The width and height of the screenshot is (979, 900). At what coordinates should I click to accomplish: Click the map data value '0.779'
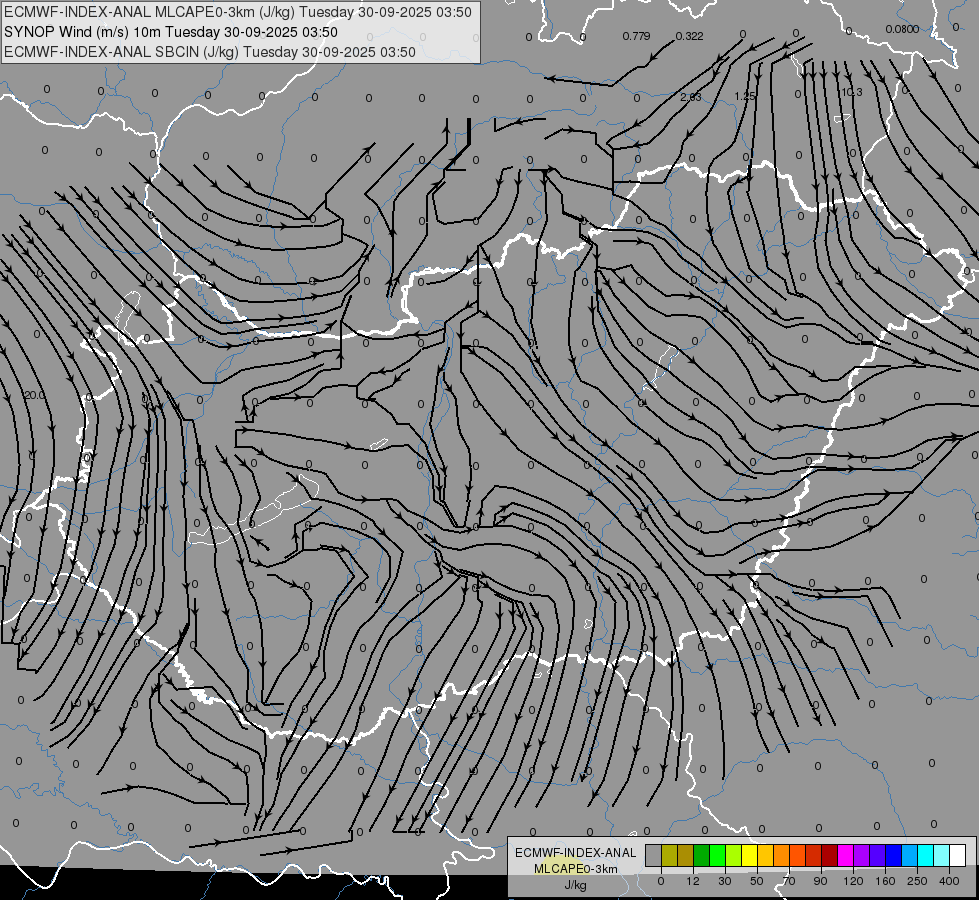(x=636, y=36)
